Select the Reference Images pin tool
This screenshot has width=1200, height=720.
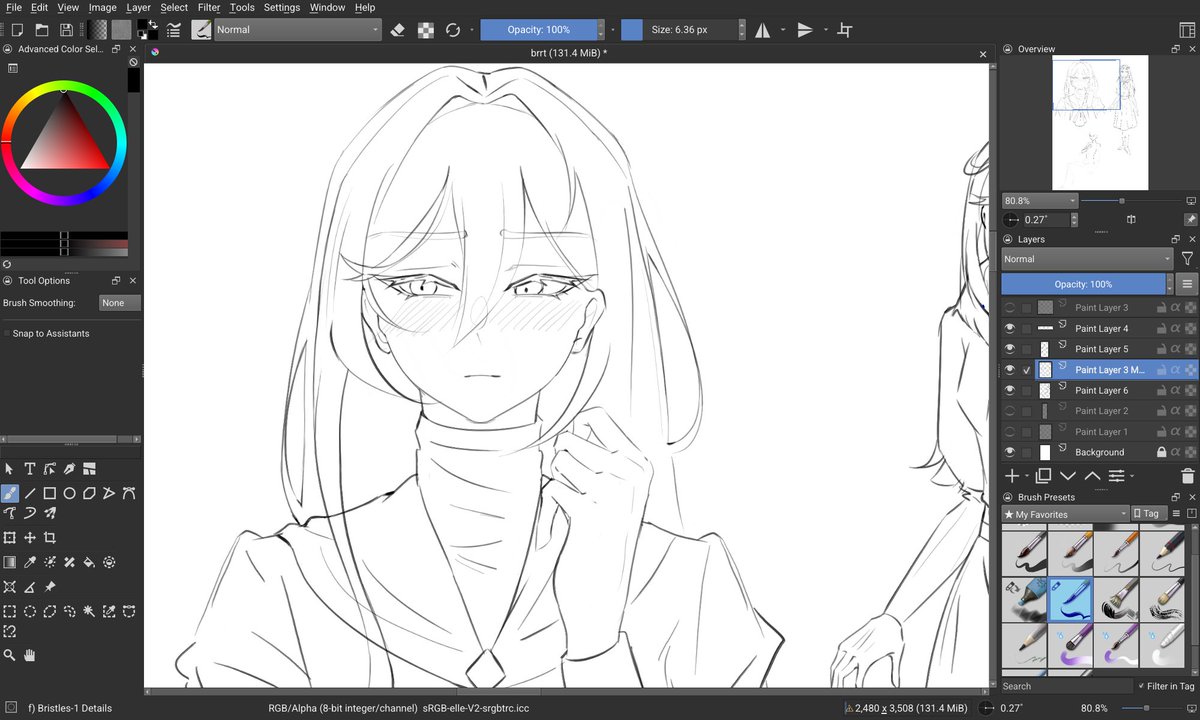tap(49, 587)
